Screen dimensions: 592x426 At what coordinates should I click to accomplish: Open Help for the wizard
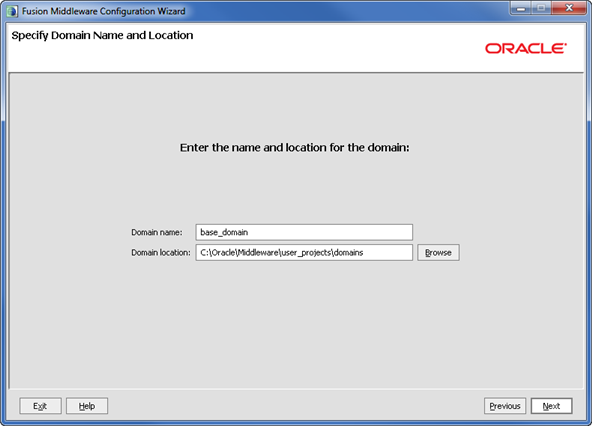click(x=87, y=406)
